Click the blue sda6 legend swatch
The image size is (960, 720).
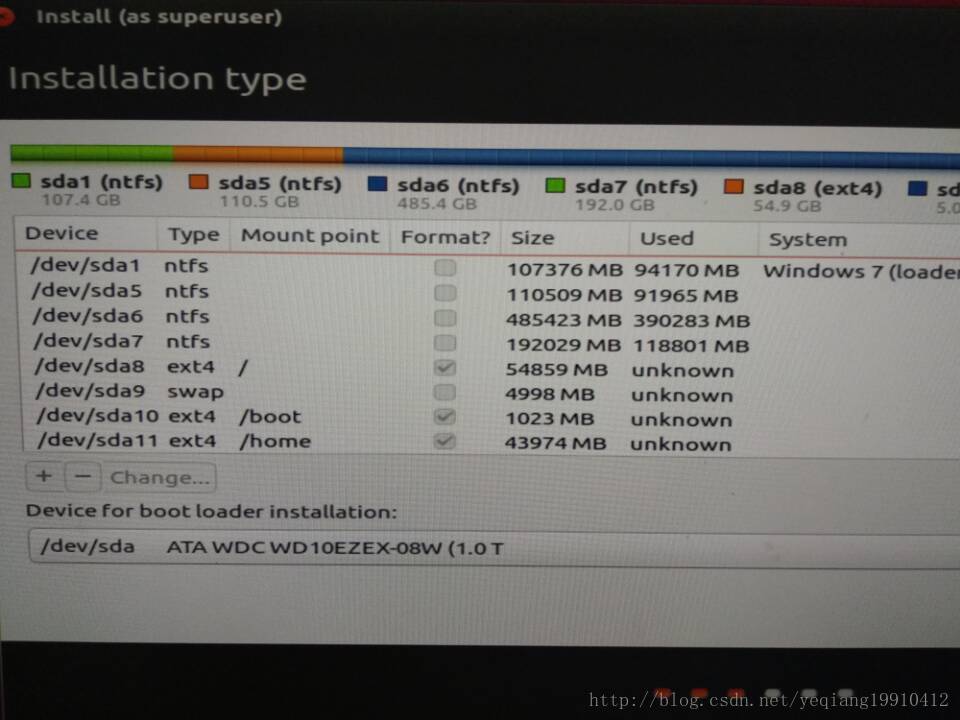point(377,184)
